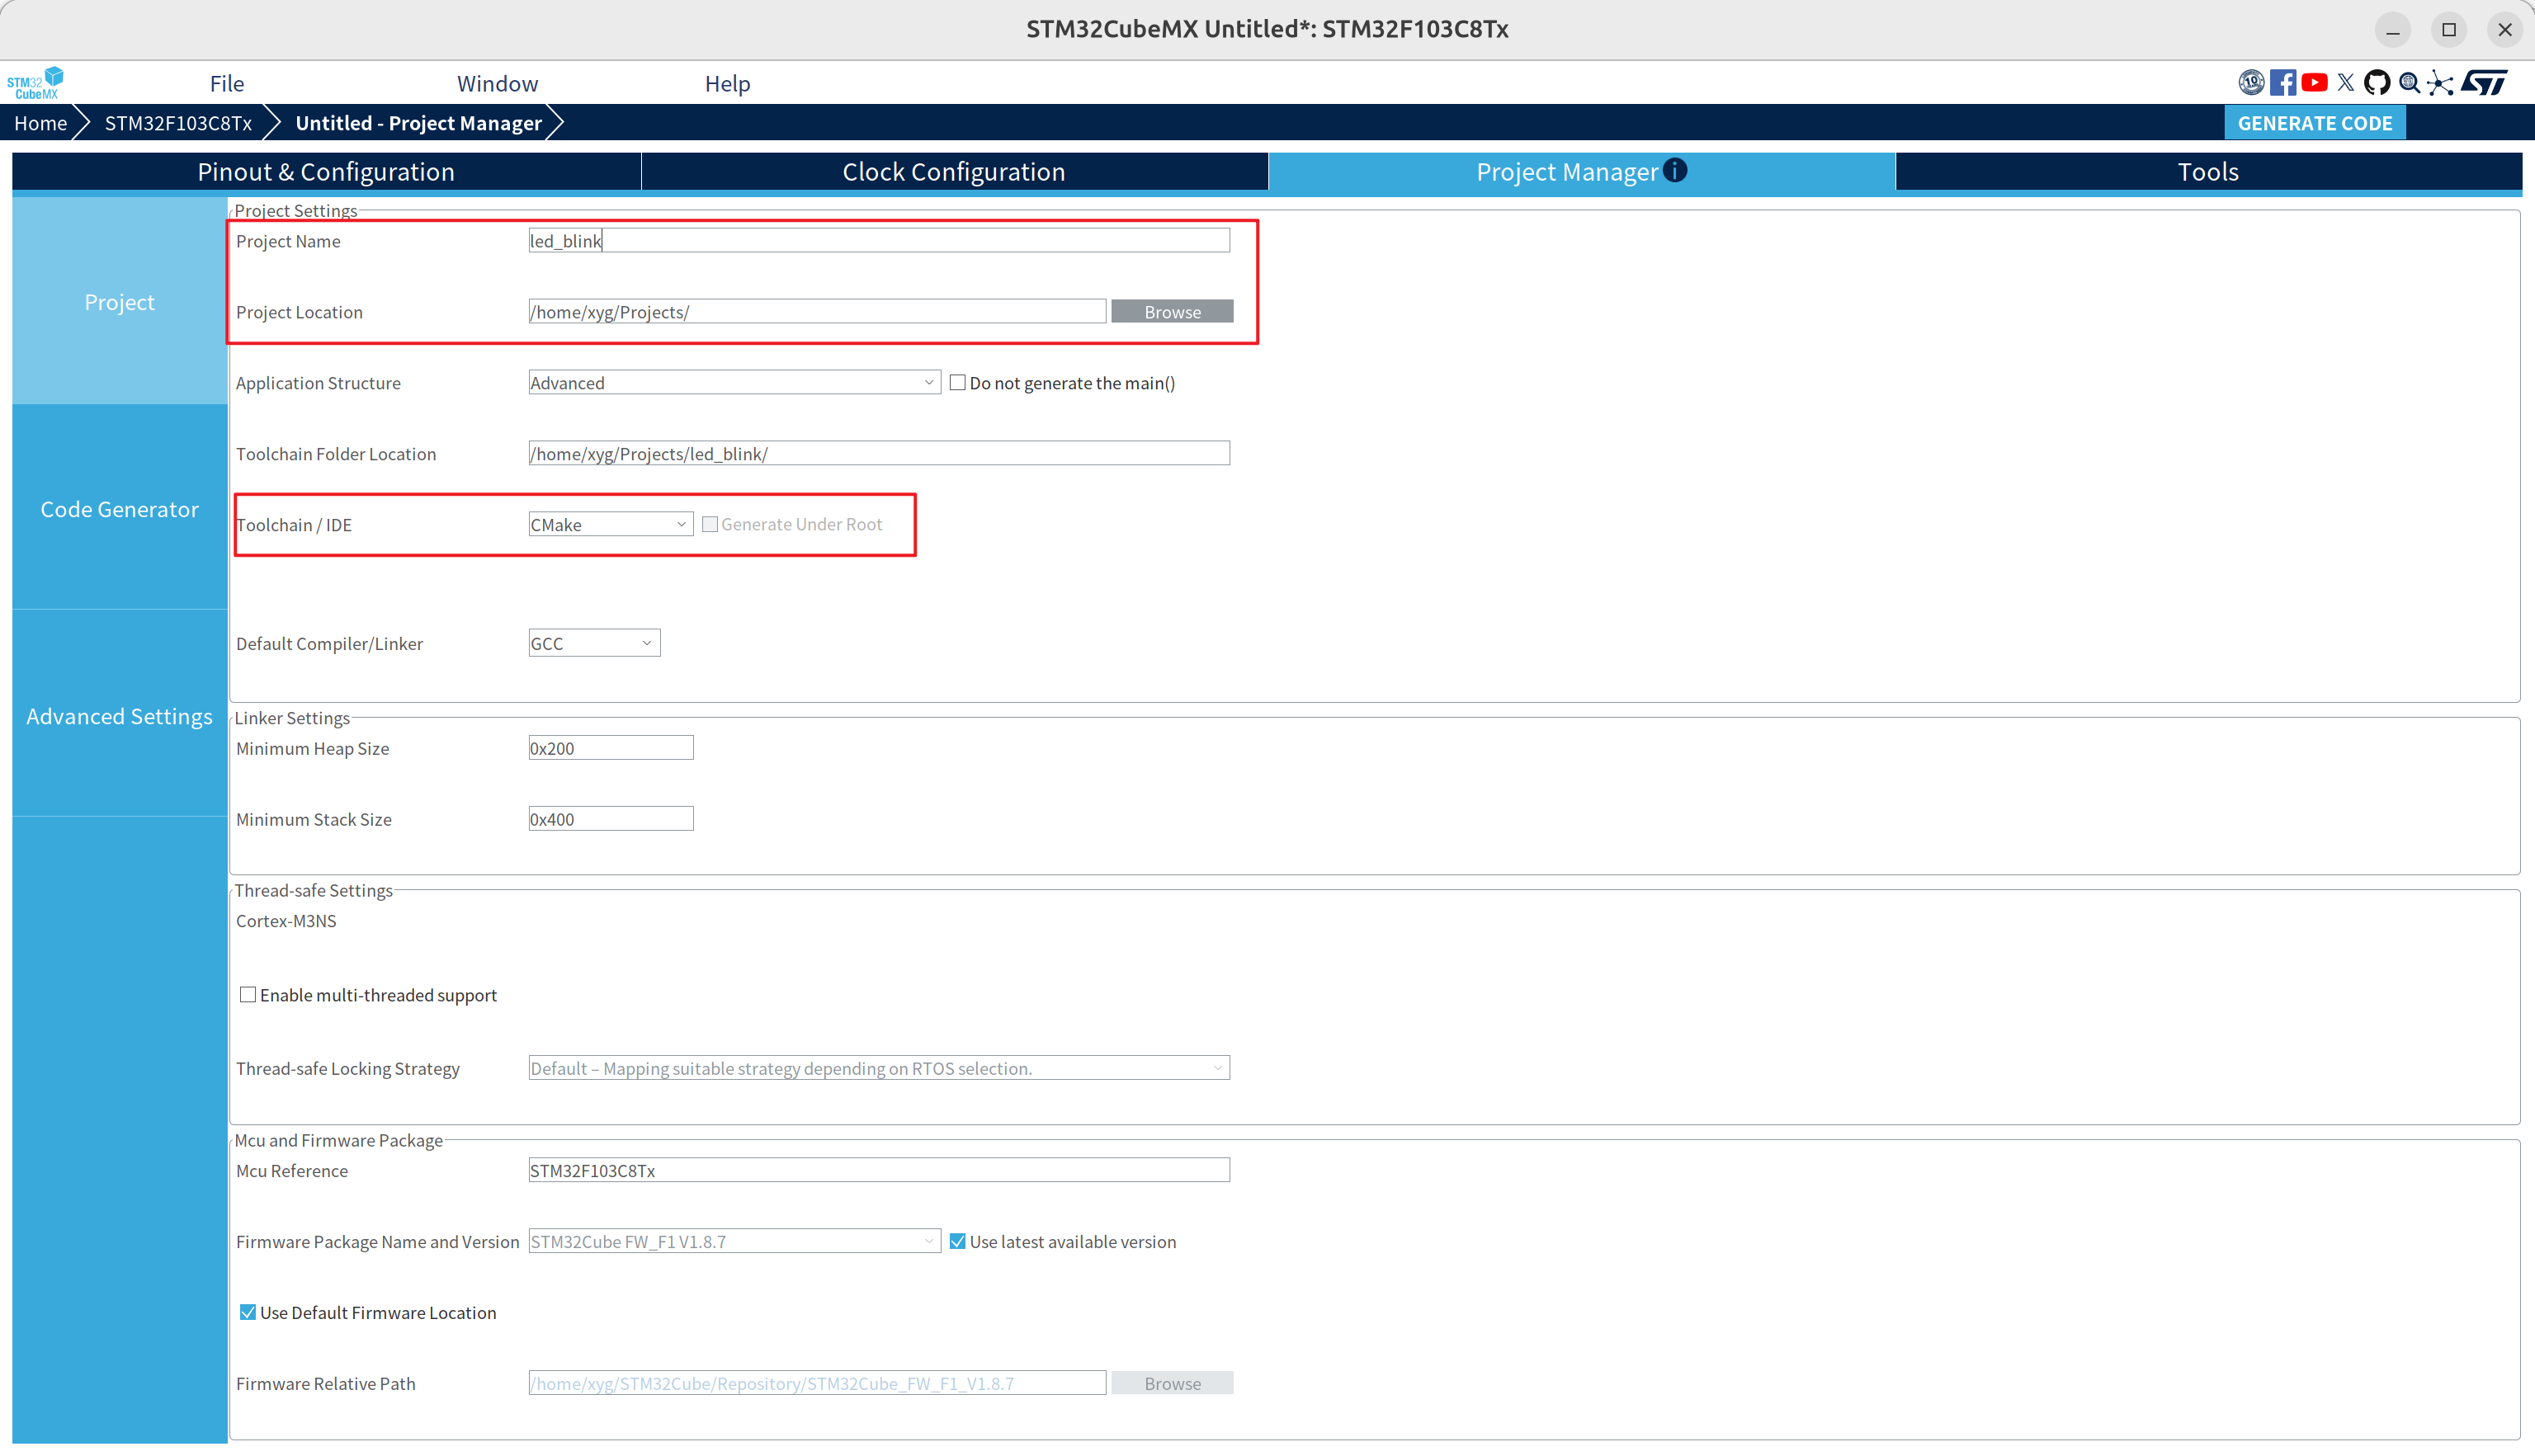
Task: Click the ST community network icon
Action: [2440, 83]
